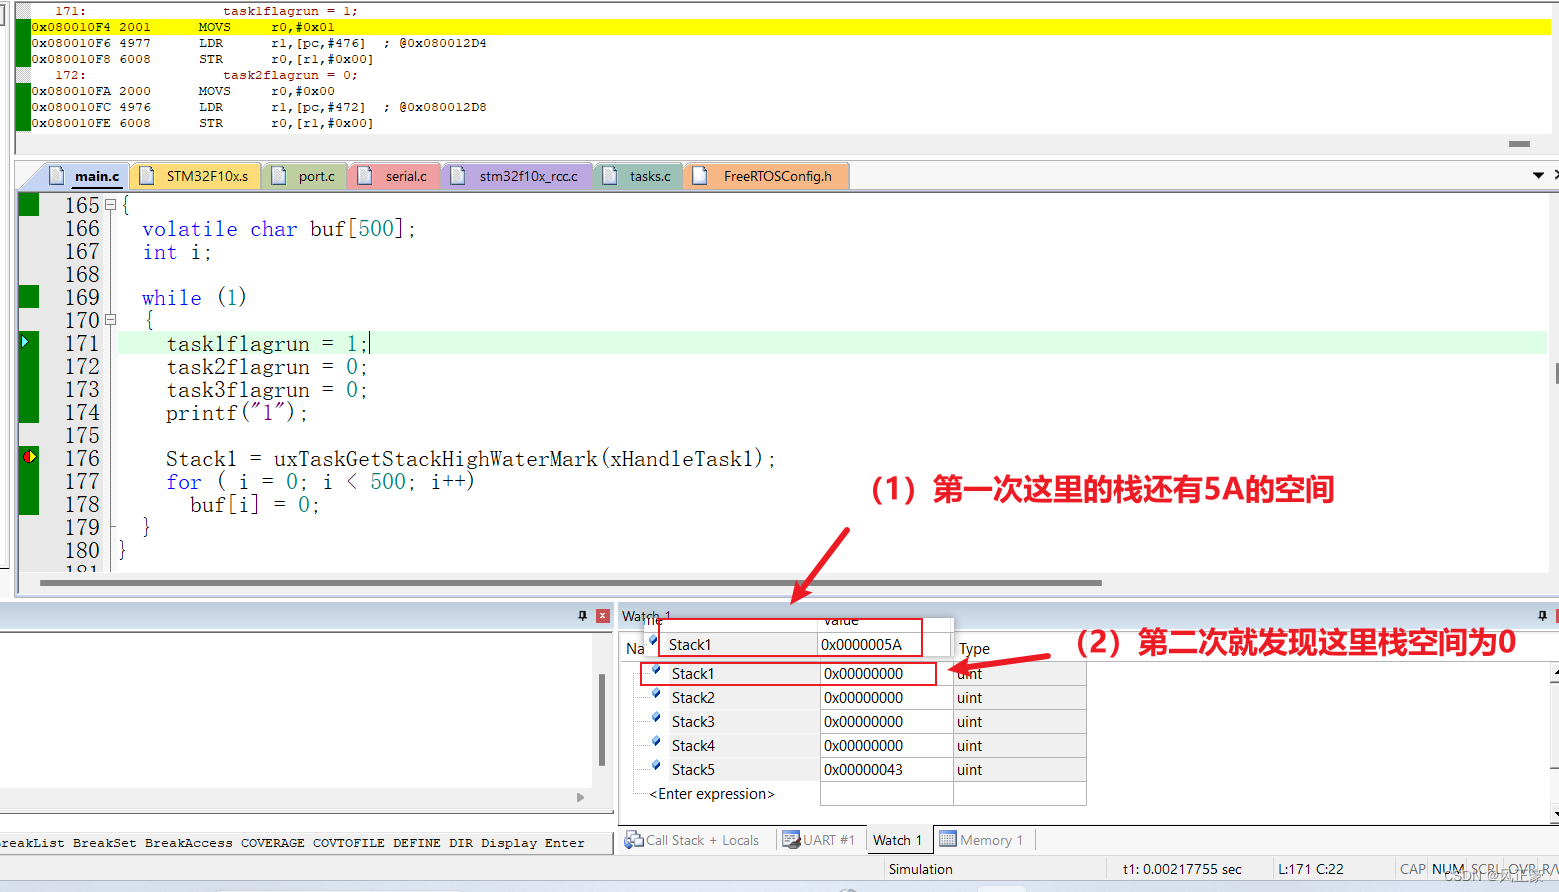Open the FreeRTOSConfig.h tab
This screenshot has width=1559, height=892.
[766, 176]
